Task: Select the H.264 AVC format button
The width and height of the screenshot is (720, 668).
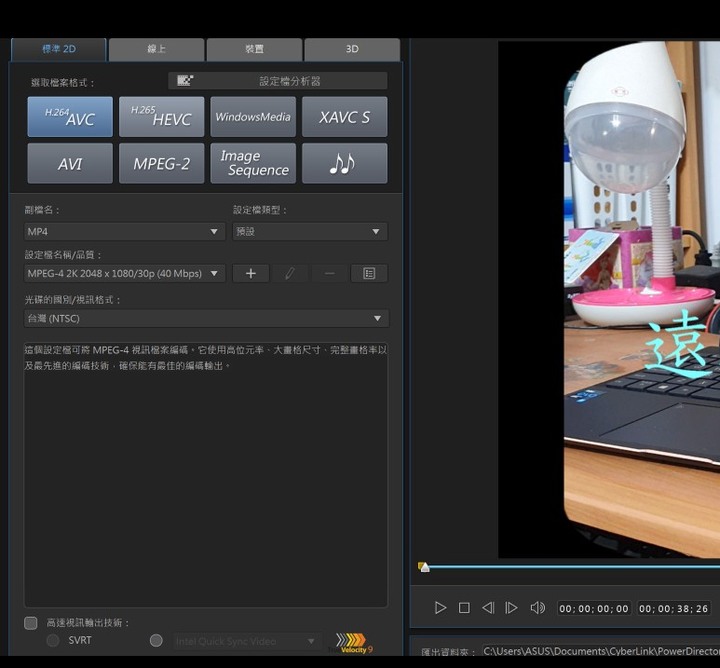Action: coord(70,117)
